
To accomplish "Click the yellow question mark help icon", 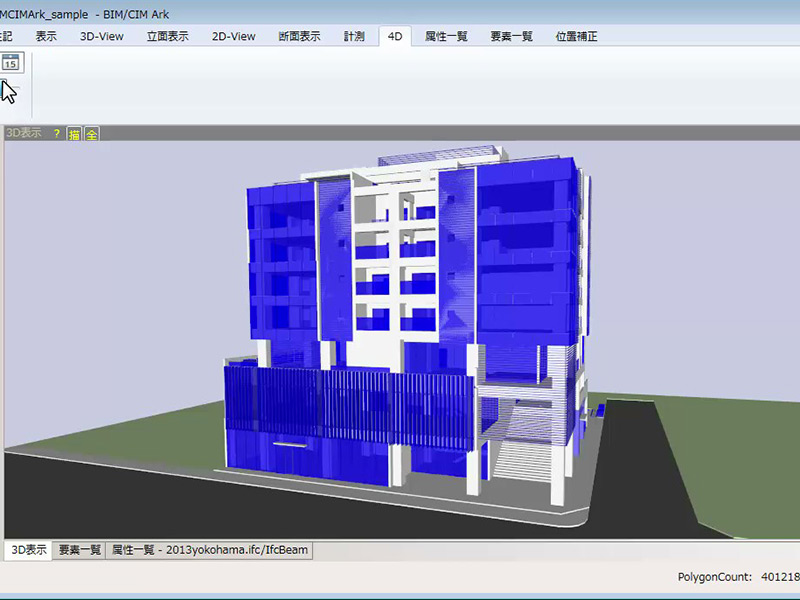I will 57,134.
